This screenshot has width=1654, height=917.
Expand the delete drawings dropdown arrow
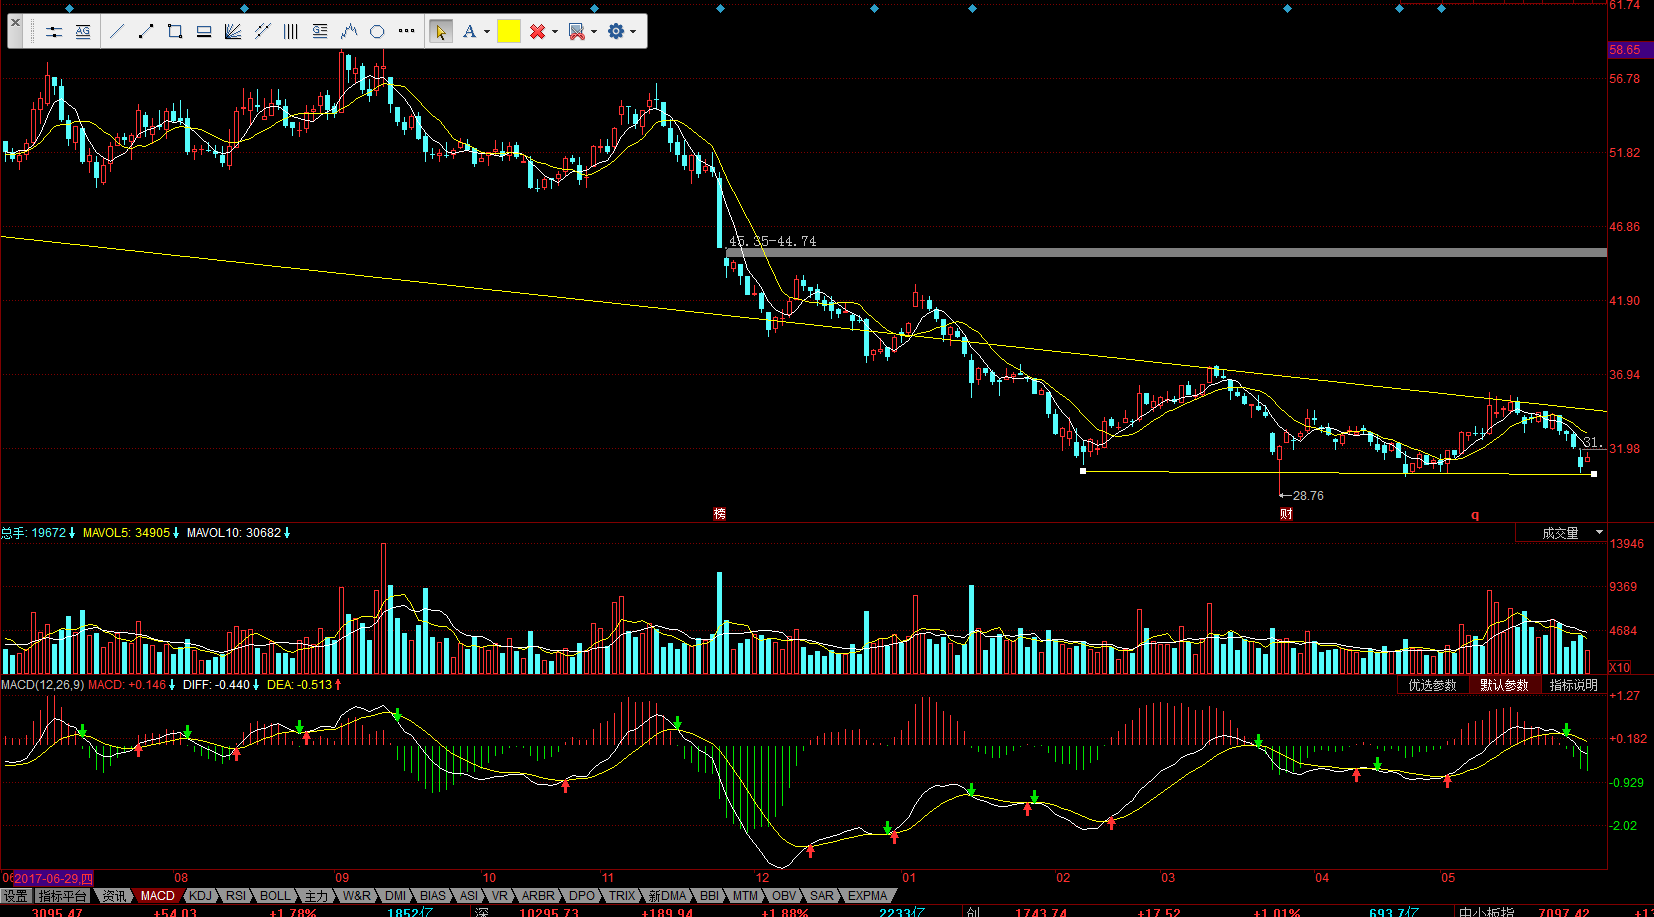click(x=555, y=32)
